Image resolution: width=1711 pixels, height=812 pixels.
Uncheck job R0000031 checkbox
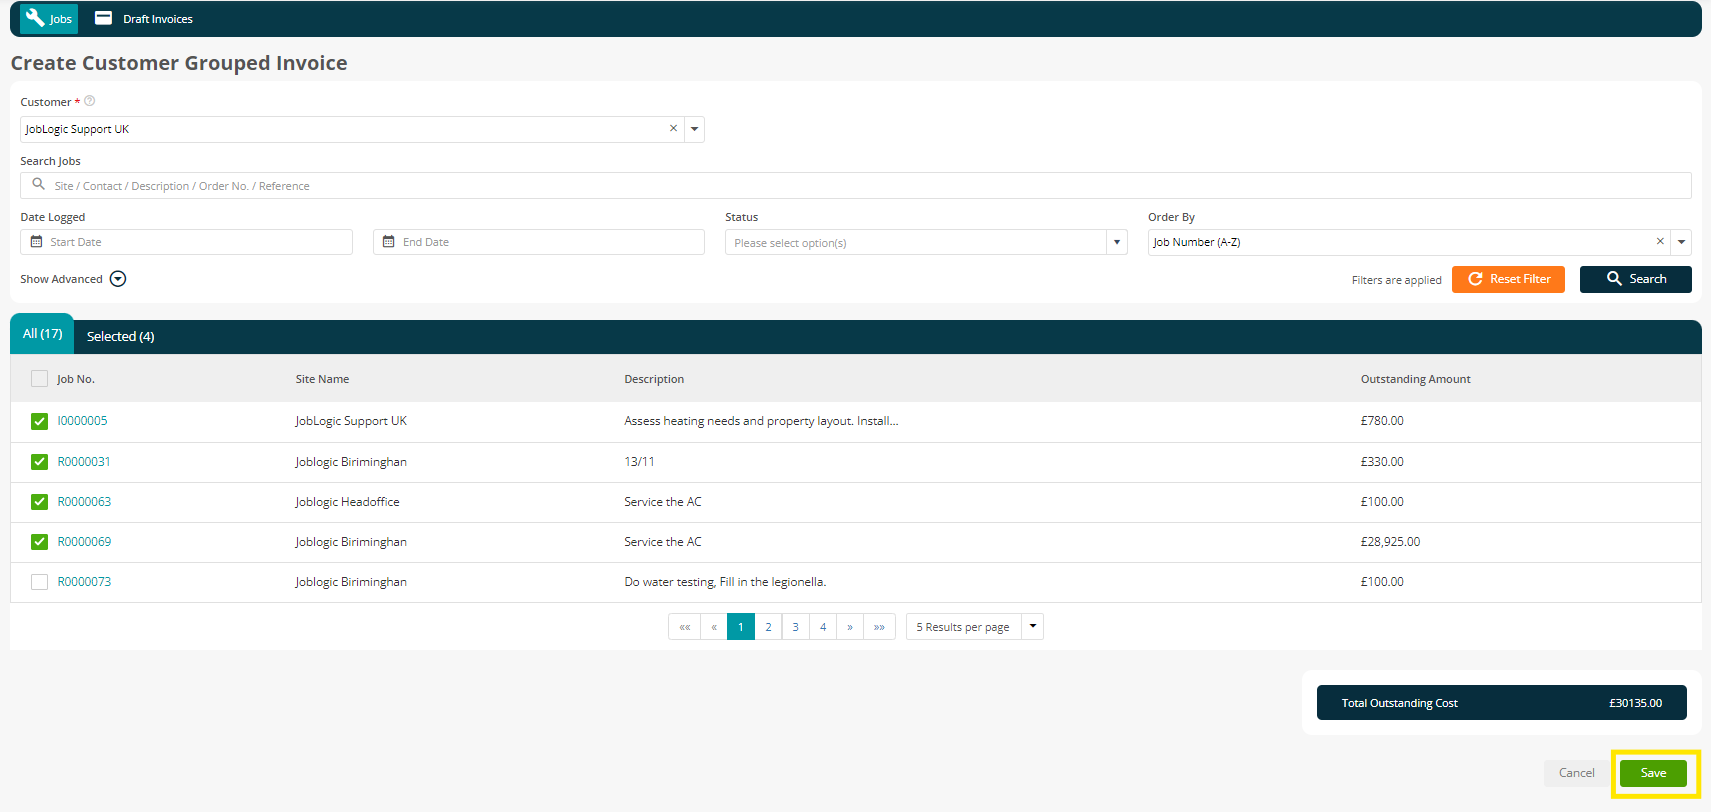click(x=39, y=462)
